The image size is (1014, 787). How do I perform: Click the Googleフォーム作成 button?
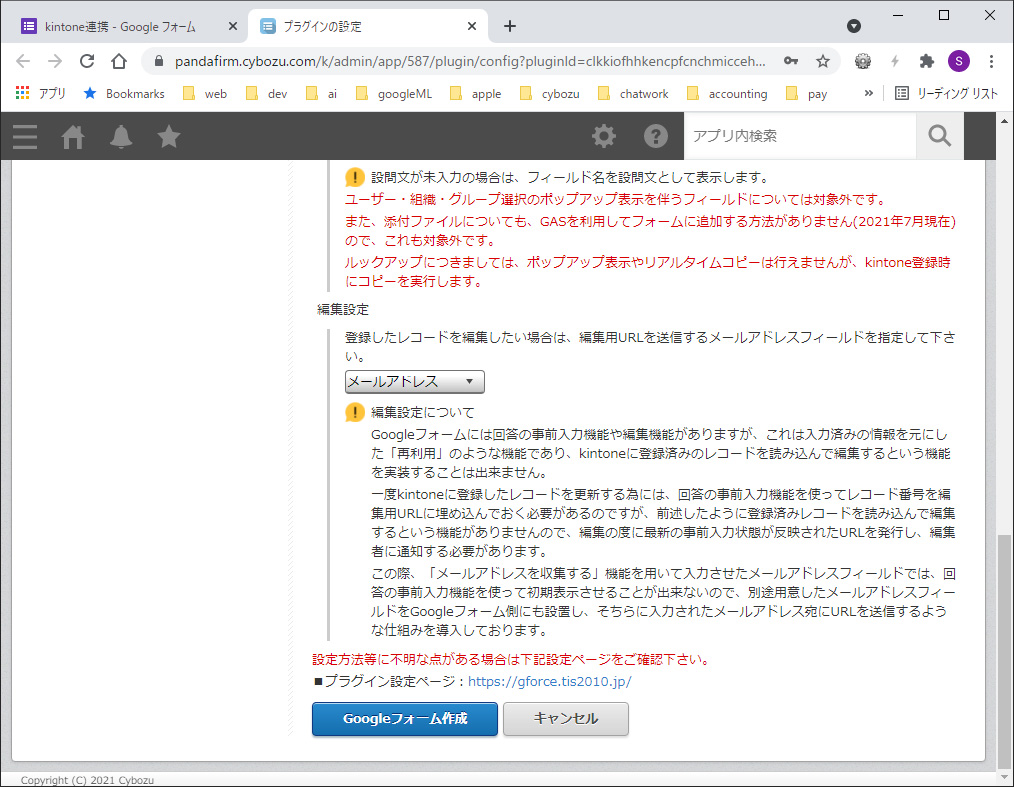coord(404,718)
